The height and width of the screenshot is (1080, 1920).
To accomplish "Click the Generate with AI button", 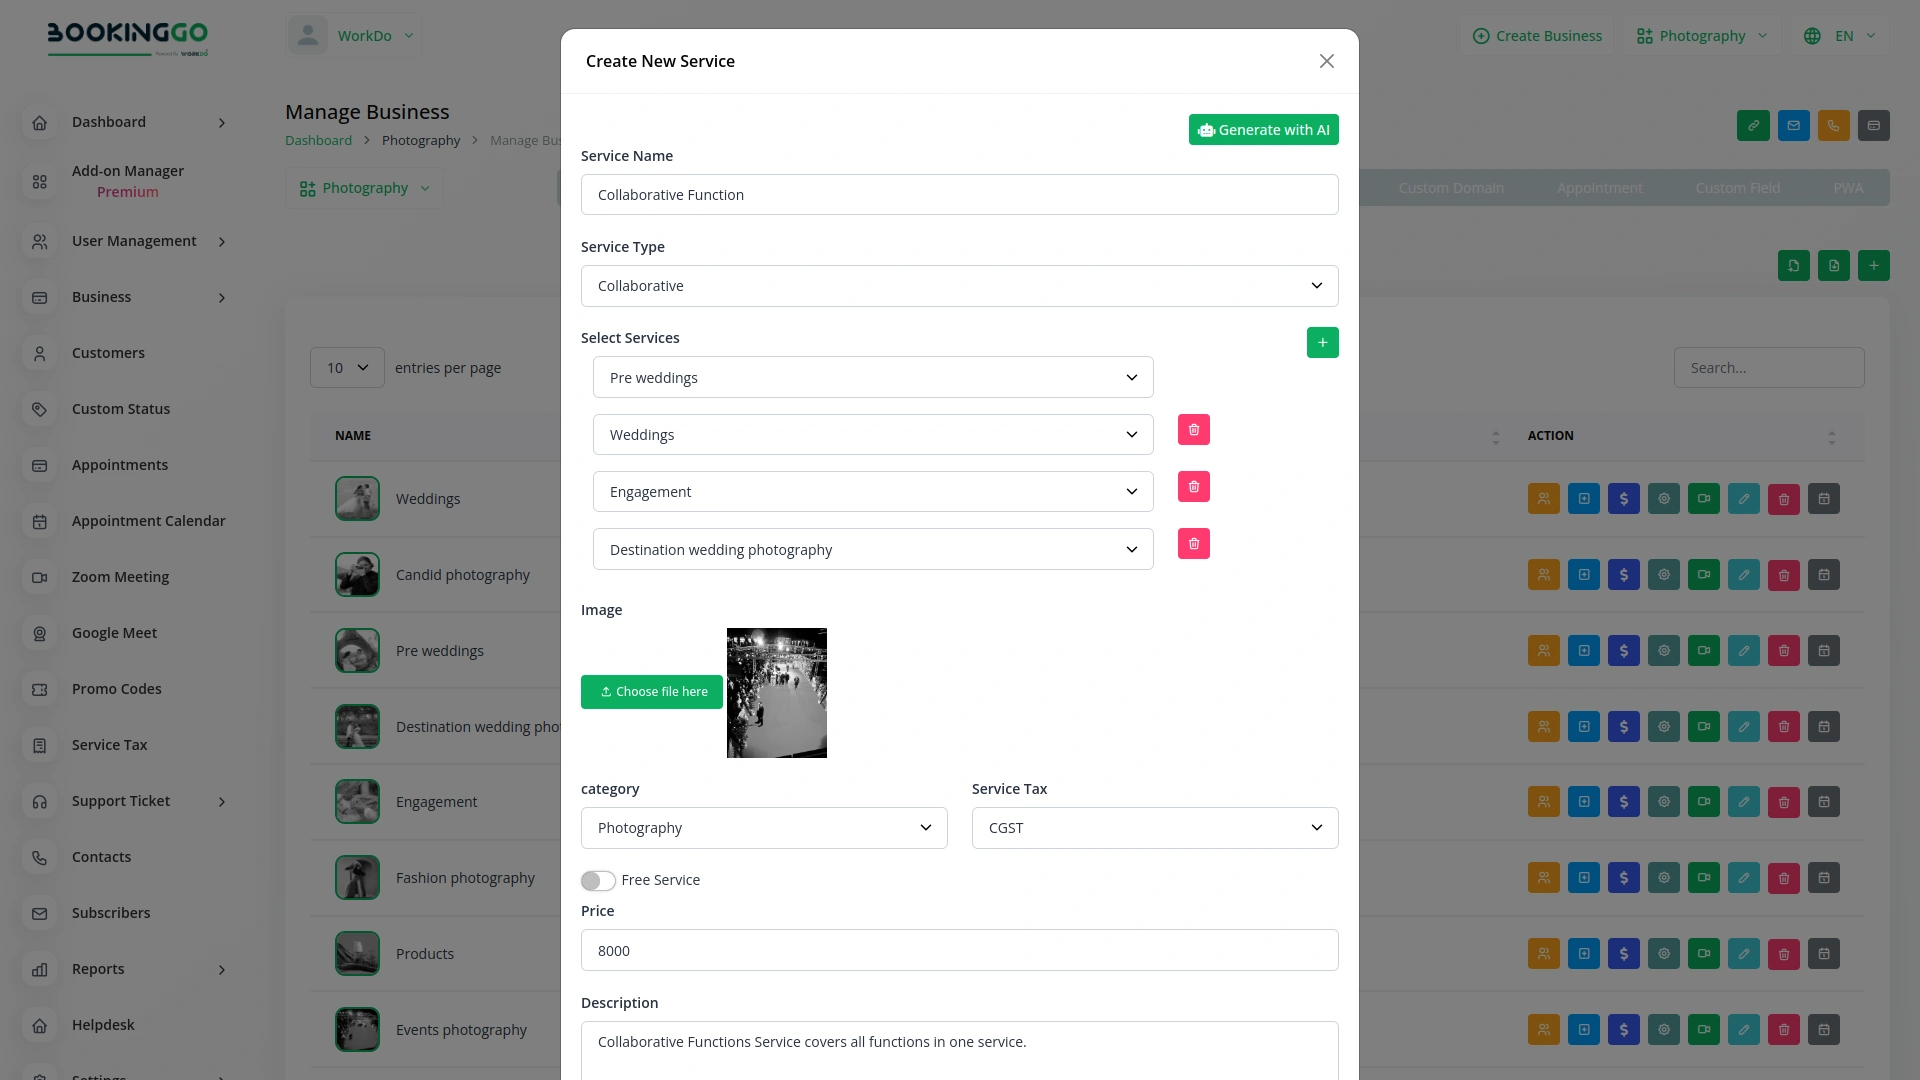I will click(1263, 129).
